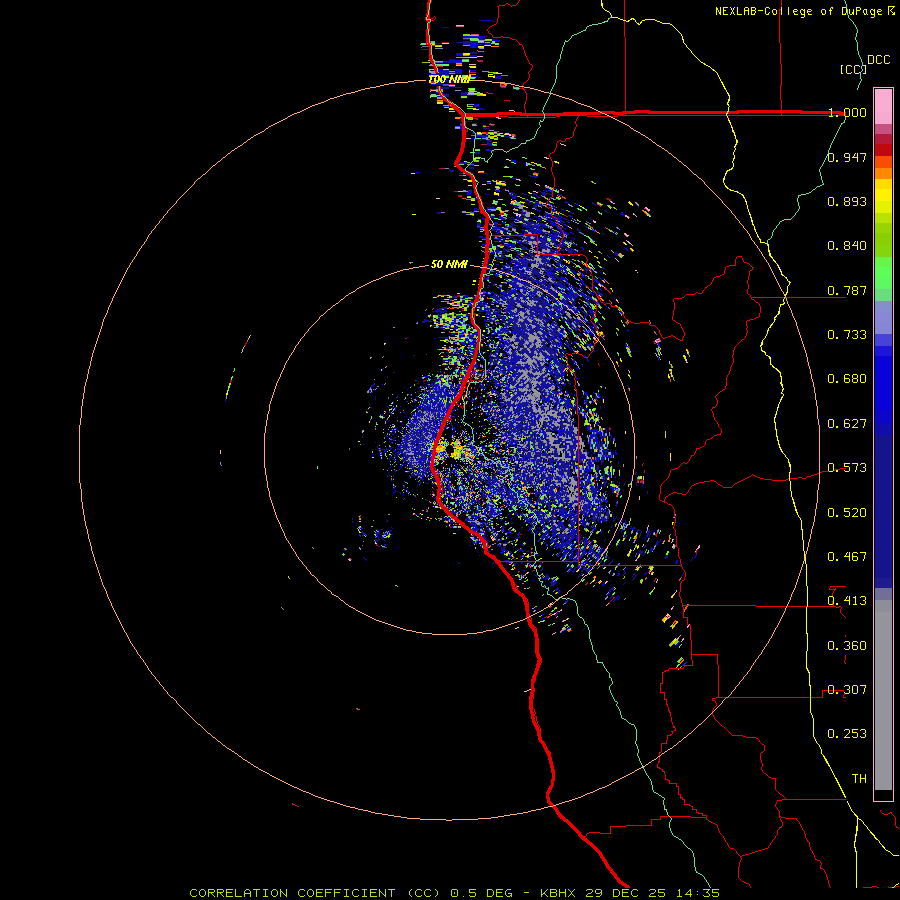Image resolution: width=900 pixels, height=900 pixels.
Task: Click the 50 NMI range ring label
Action: [x=449, y=265]
